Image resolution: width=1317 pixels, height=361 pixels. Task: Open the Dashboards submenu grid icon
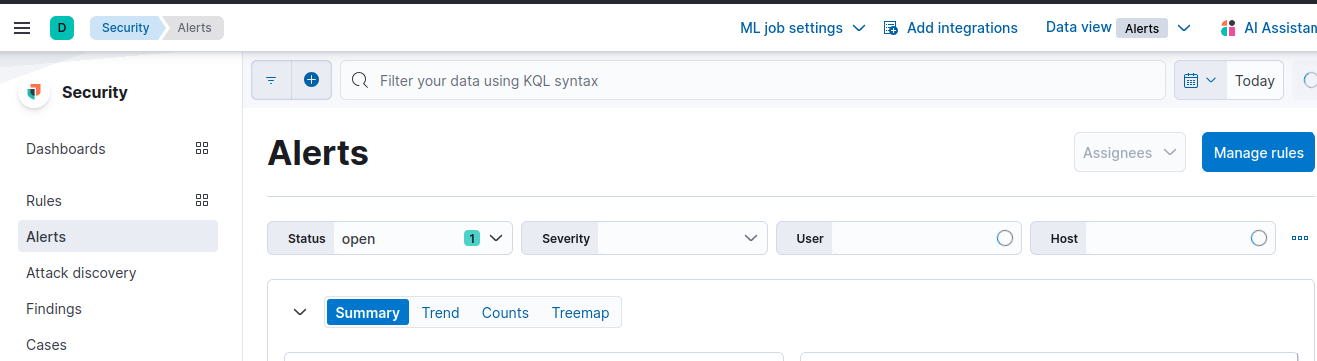pos(202,148)
